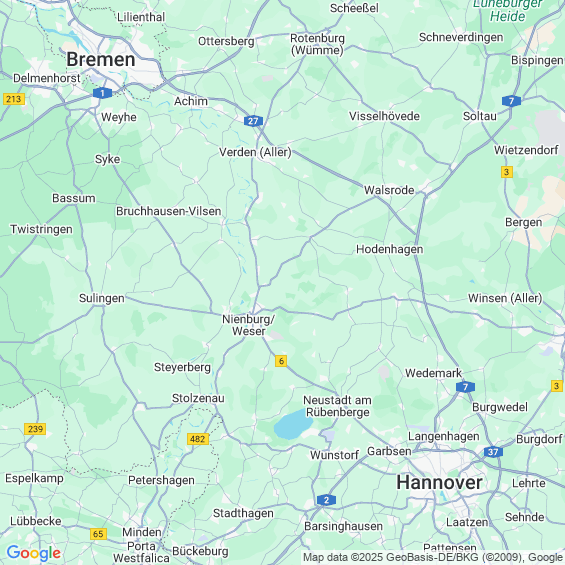The image size is (565, 565).
Task: Click the yellow 6 road shield near Nienburg
Action: click(x=281, y=361)
